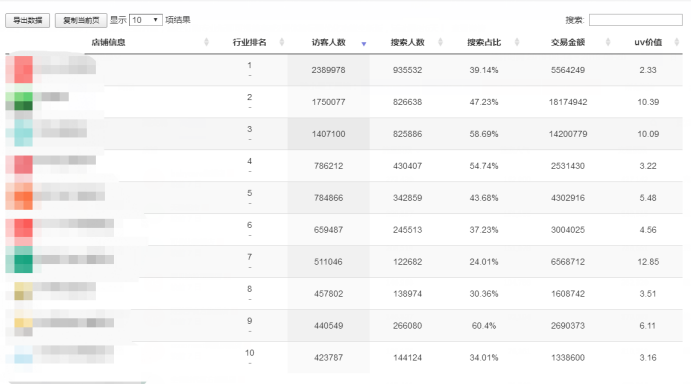Click uv value 2.33

648,70
